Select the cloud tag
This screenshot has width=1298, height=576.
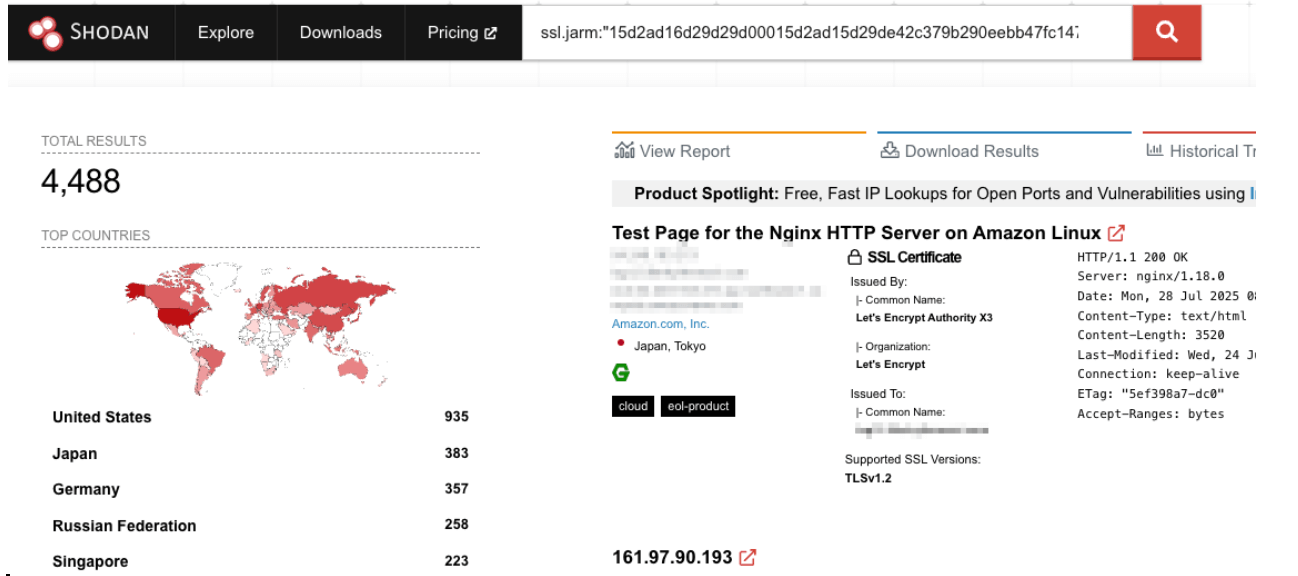[633, 406]
